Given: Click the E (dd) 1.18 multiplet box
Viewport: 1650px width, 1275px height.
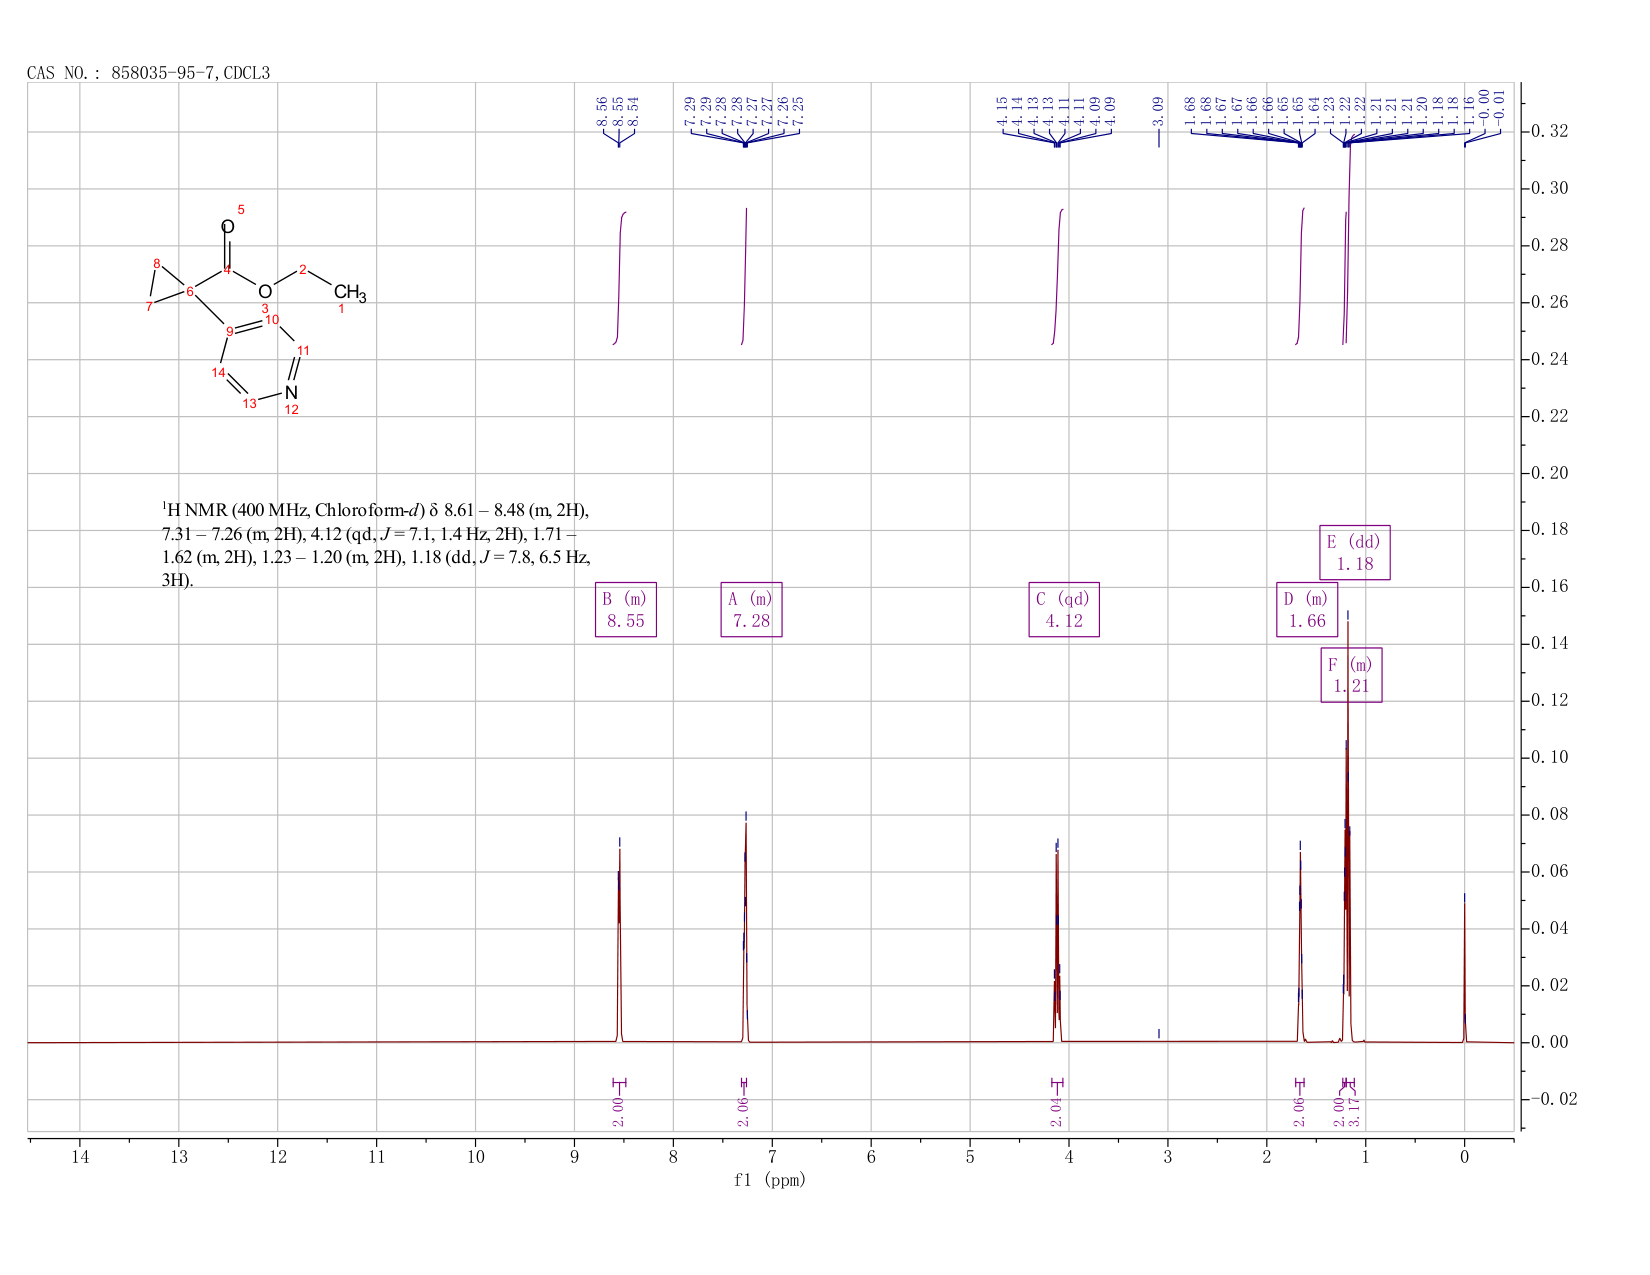Looking at the screenshot, I should point(1355,552).
